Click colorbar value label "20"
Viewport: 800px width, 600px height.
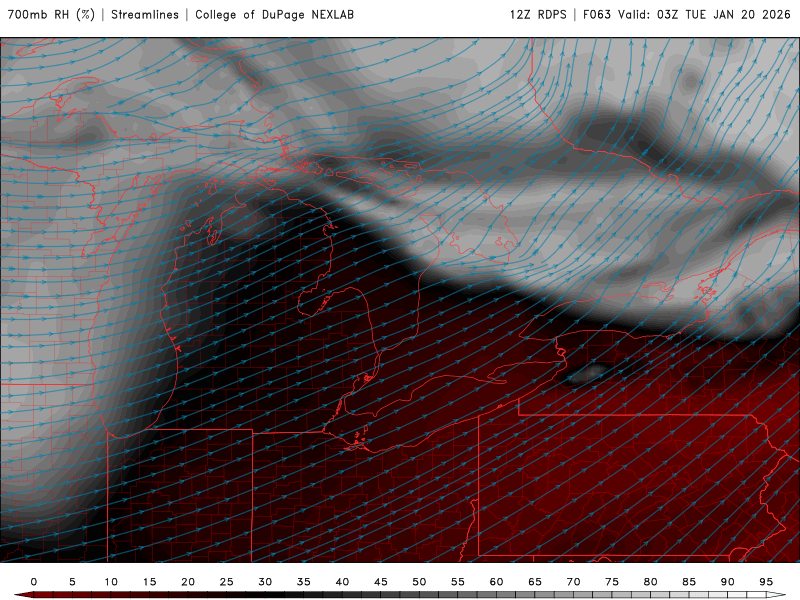[x=188, y=582]
